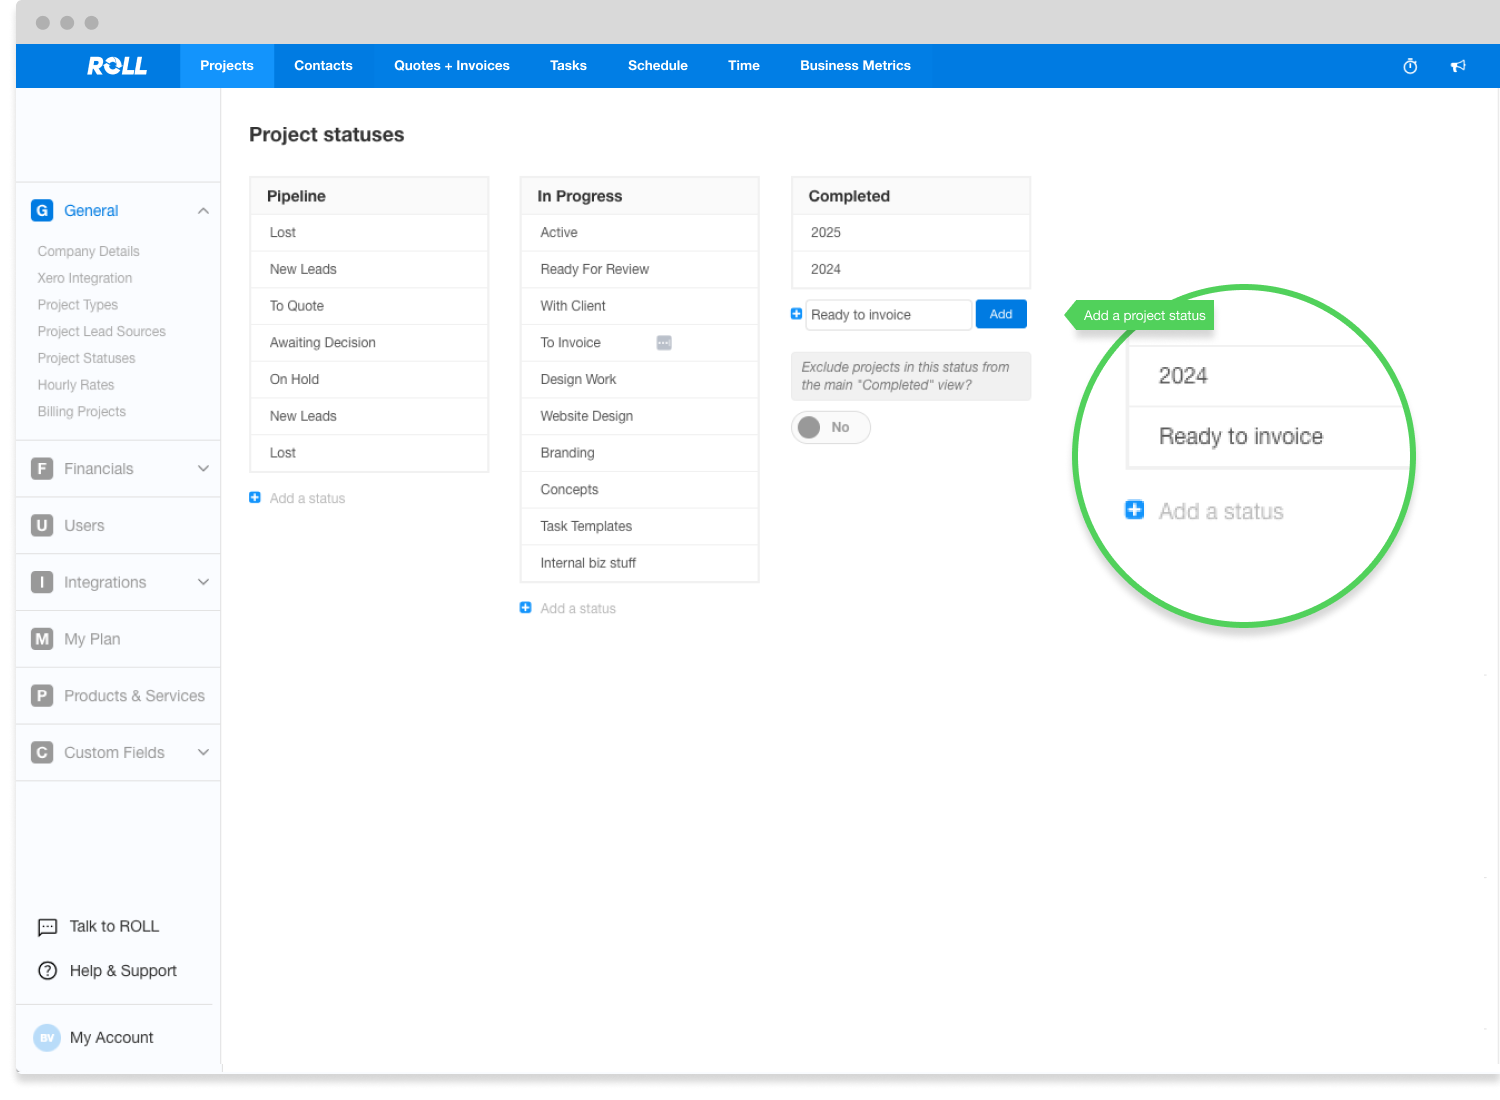
Task: Click the Users section icon in sidebar
Action: (42, 526)
